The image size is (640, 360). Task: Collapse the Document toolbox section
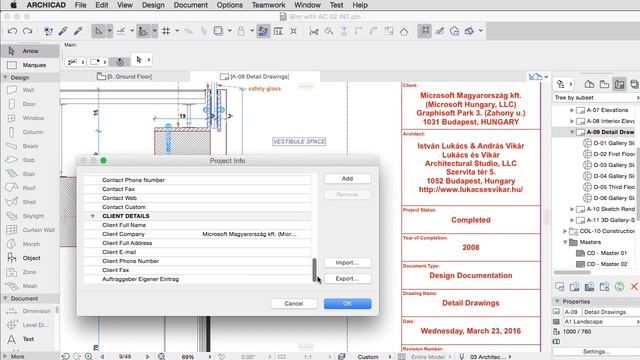pyautogui.click(x=5, y=298)
